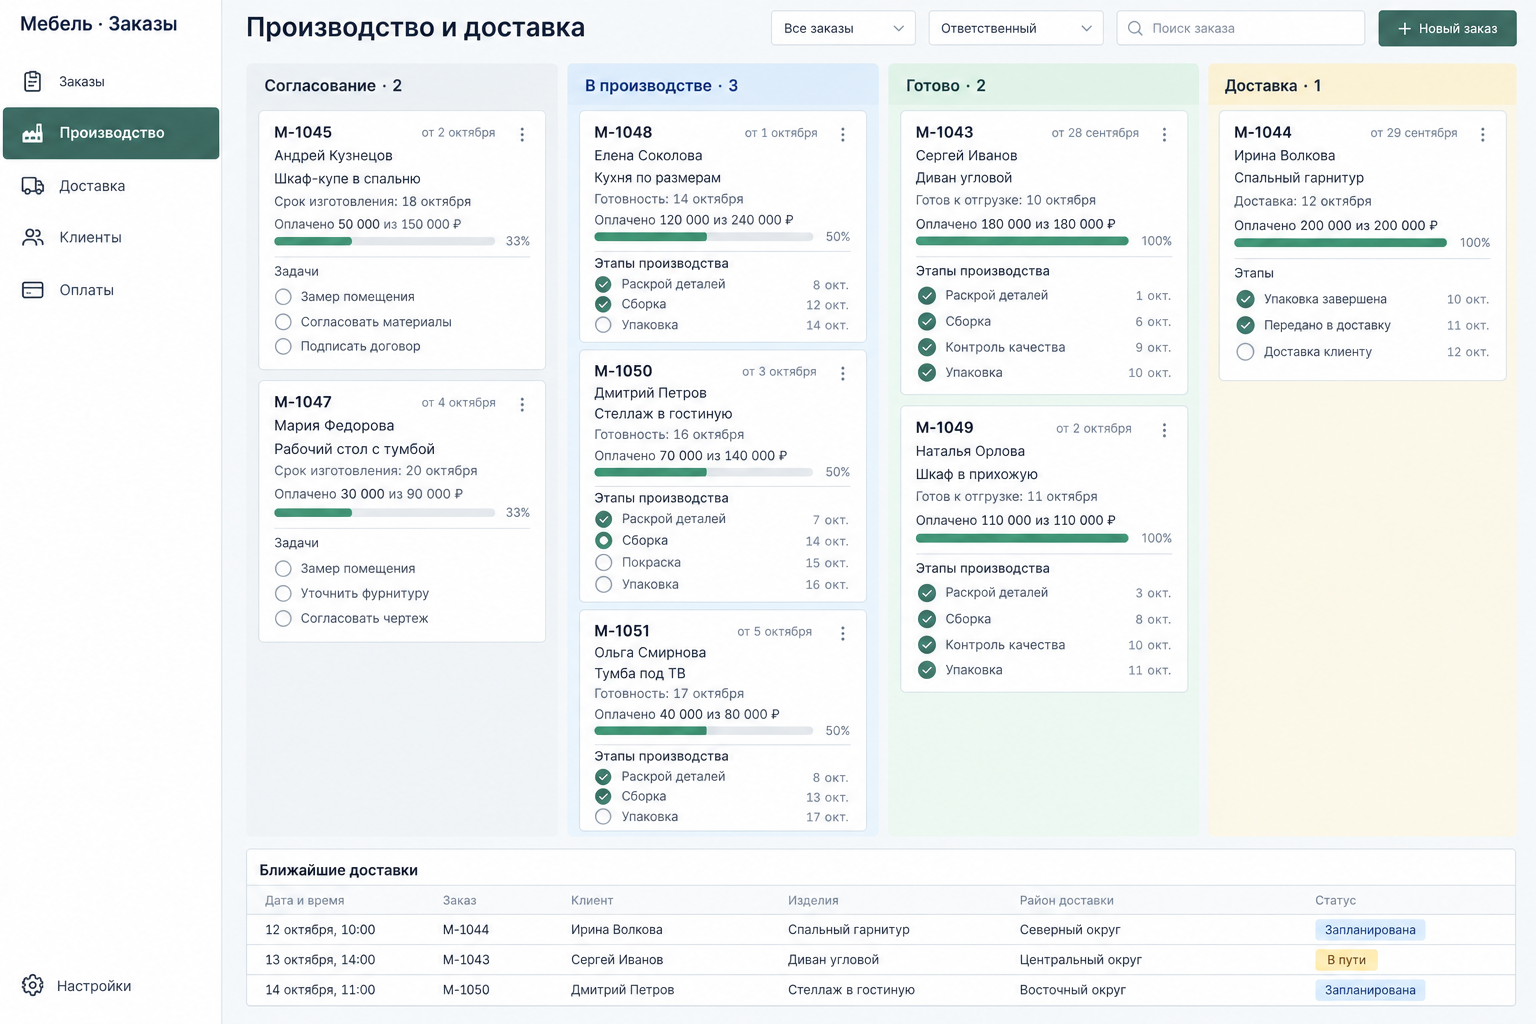Mark Доставка клиенту stage complete

[1245, 352]
